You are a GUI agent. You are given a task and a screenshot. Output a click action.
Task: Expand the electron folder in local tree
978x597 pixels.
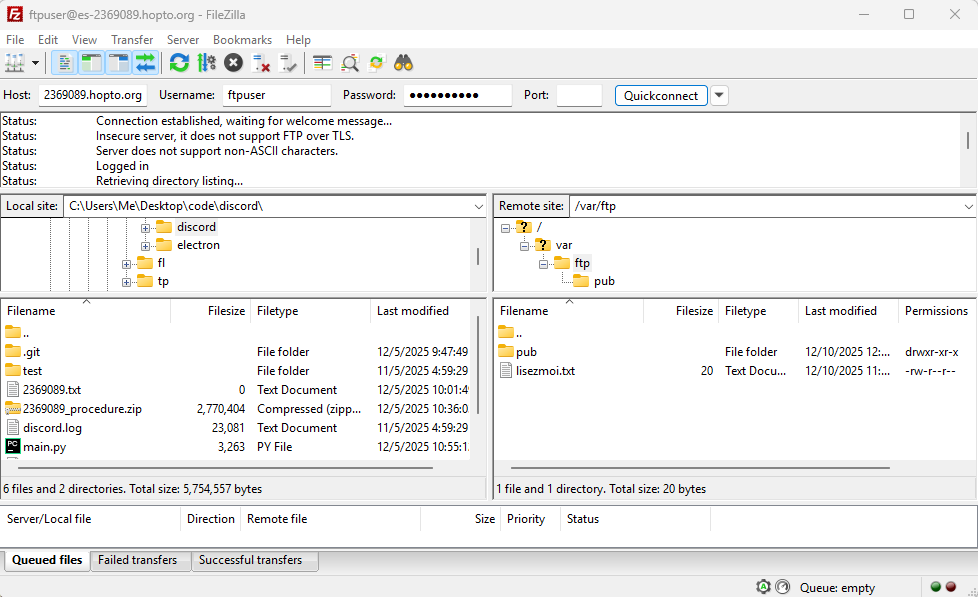[146, 245]
